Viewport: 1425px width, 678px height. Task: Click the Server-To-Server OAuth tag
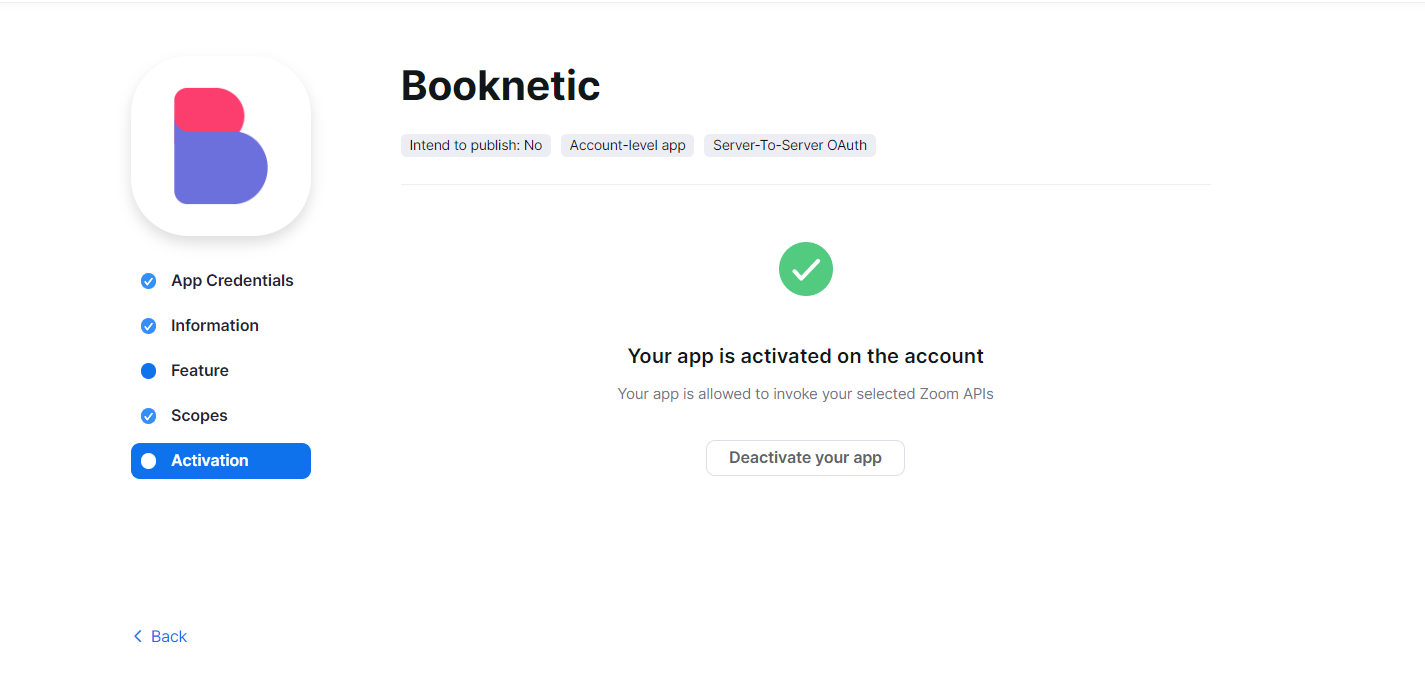click(x=789, y=146)
